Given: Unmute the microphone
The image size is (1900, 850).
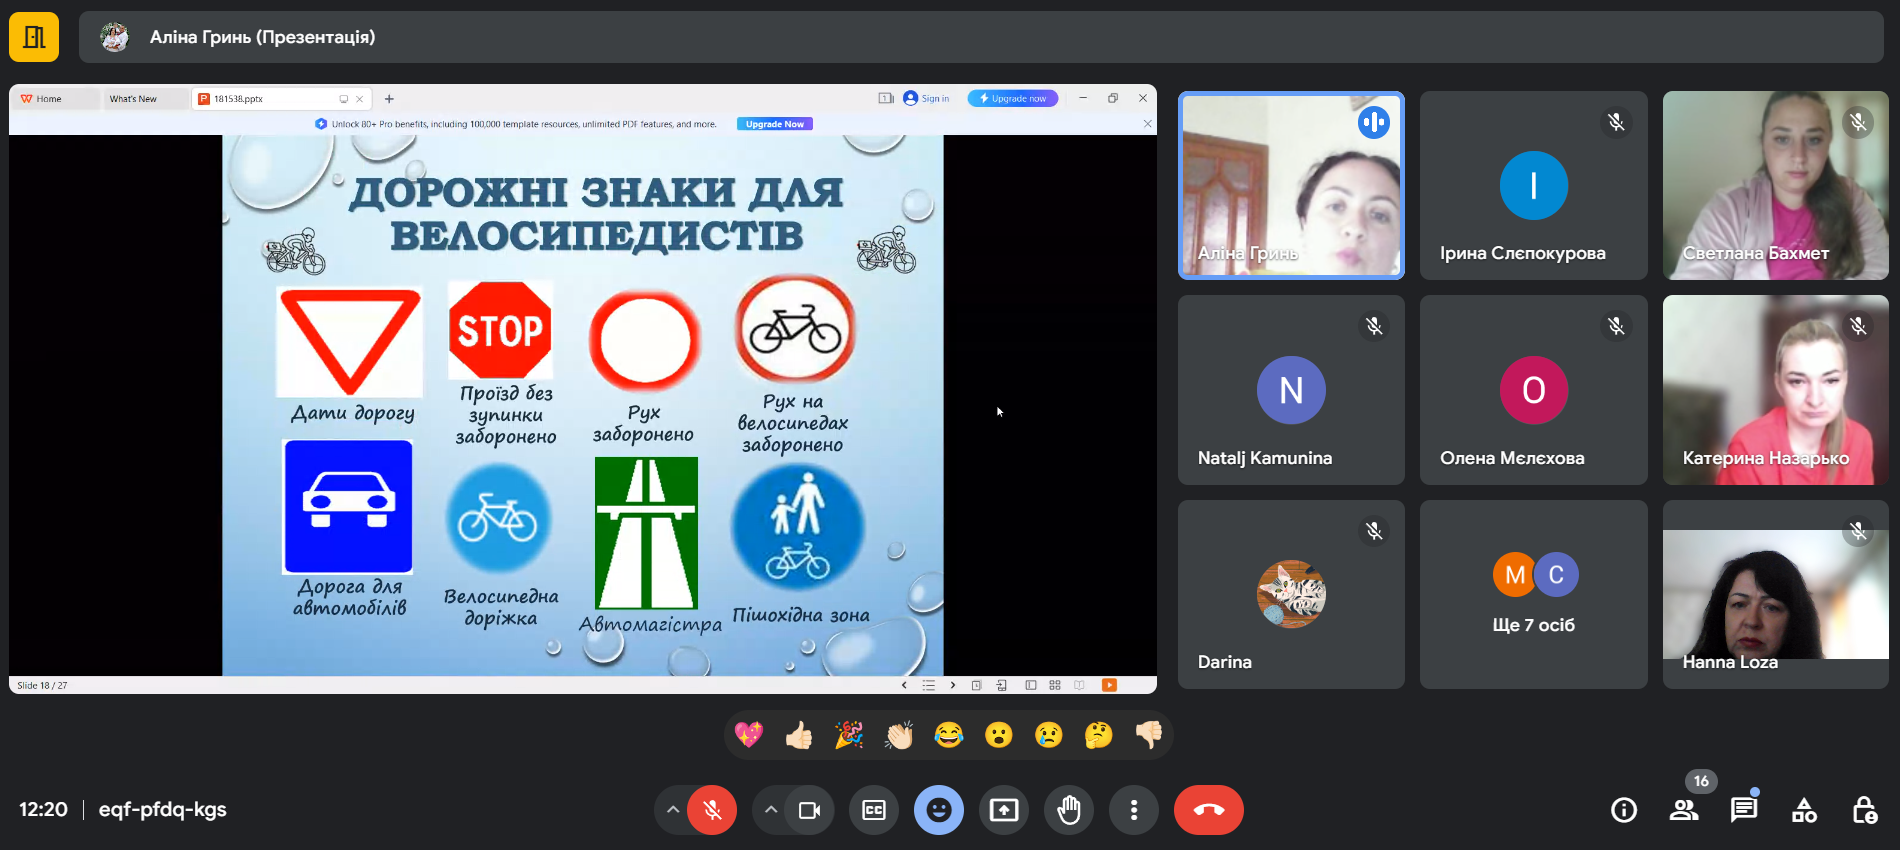Looking at the screenshot, I should coord(712,810).
